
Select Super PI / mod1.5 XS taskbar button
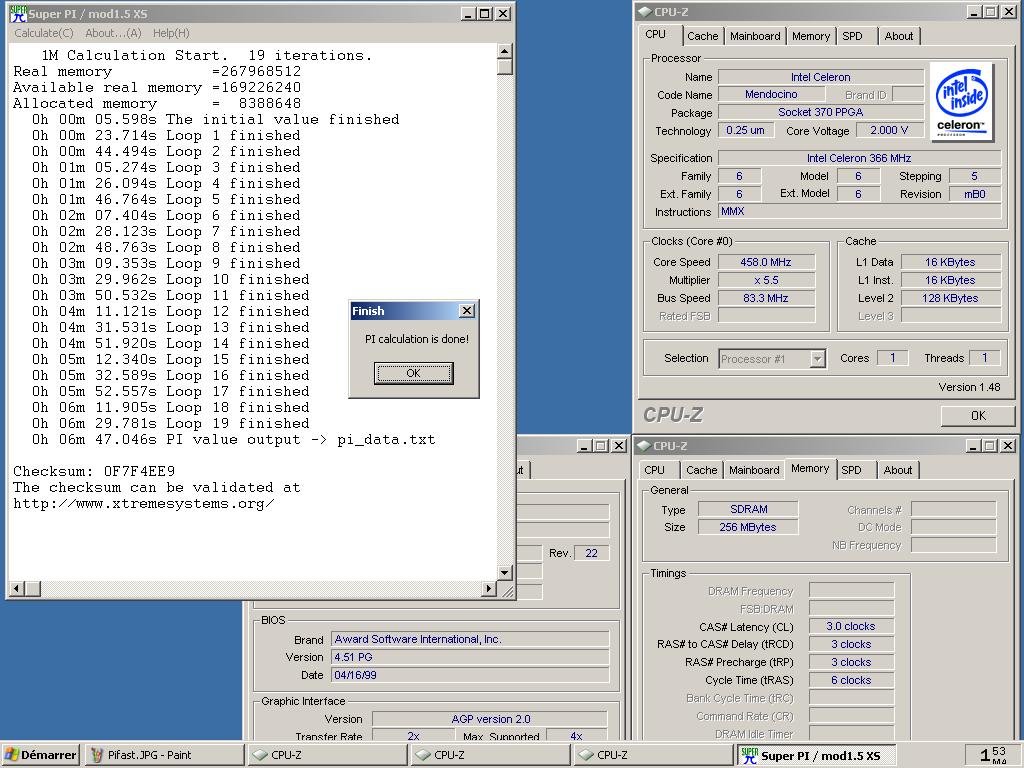pos(816,755)
